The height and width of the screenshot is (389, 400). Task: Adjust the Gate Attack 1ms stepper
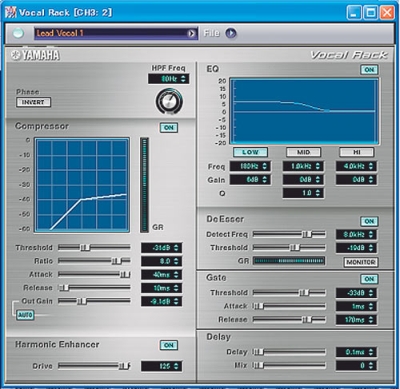click(371, 306)
